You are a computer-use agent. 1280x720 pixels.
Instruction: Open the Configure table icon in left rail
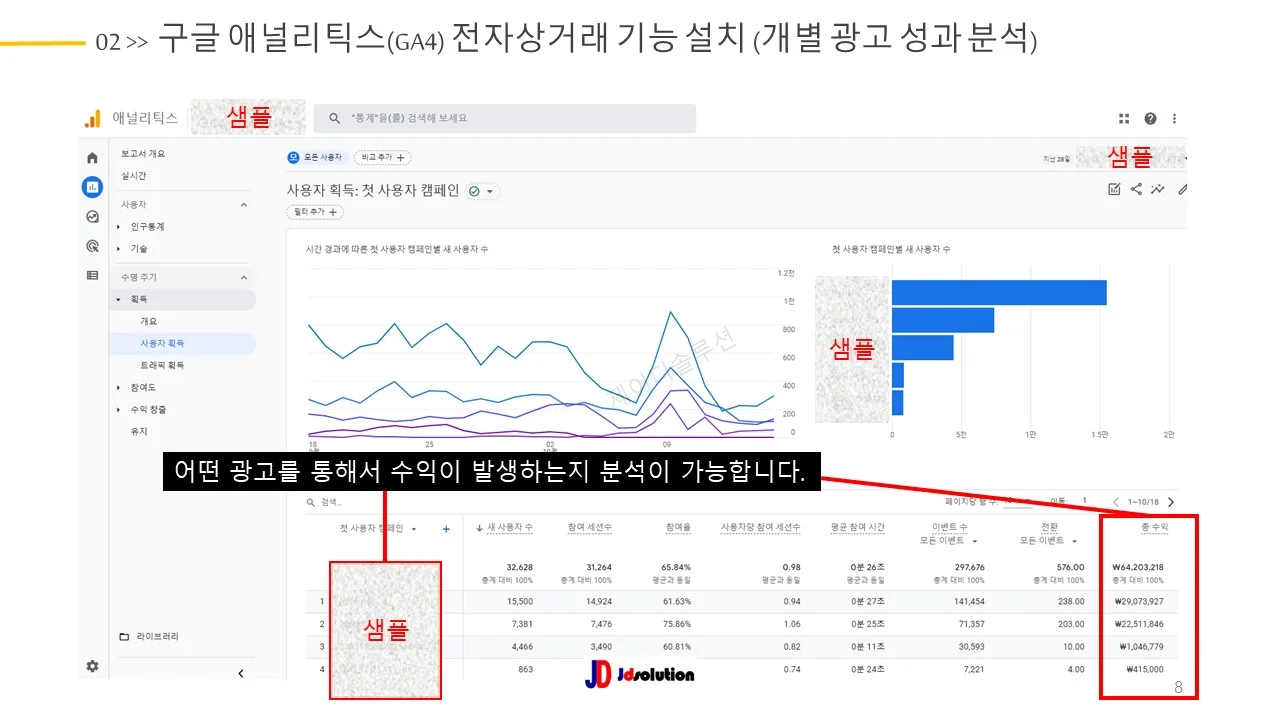pos(92,275)
